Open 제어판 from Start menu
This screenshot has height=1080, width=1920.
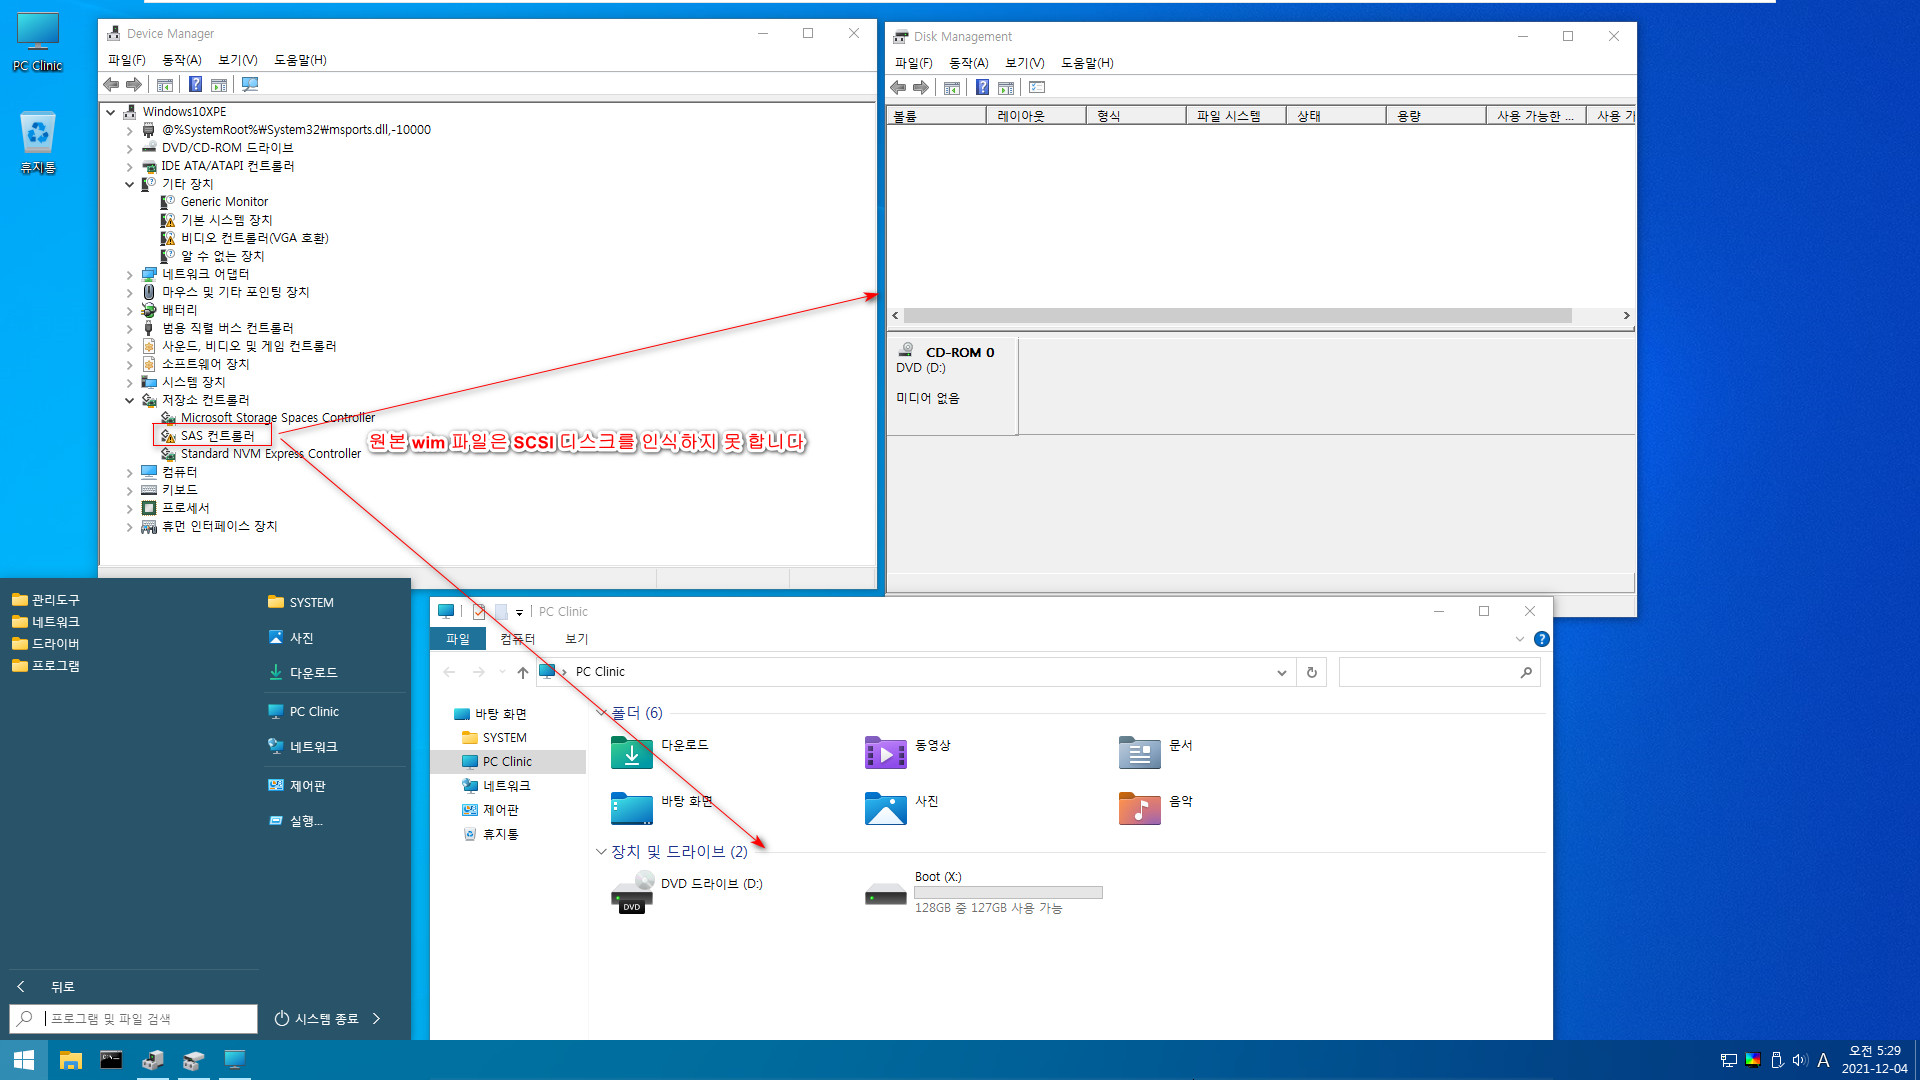297,786
